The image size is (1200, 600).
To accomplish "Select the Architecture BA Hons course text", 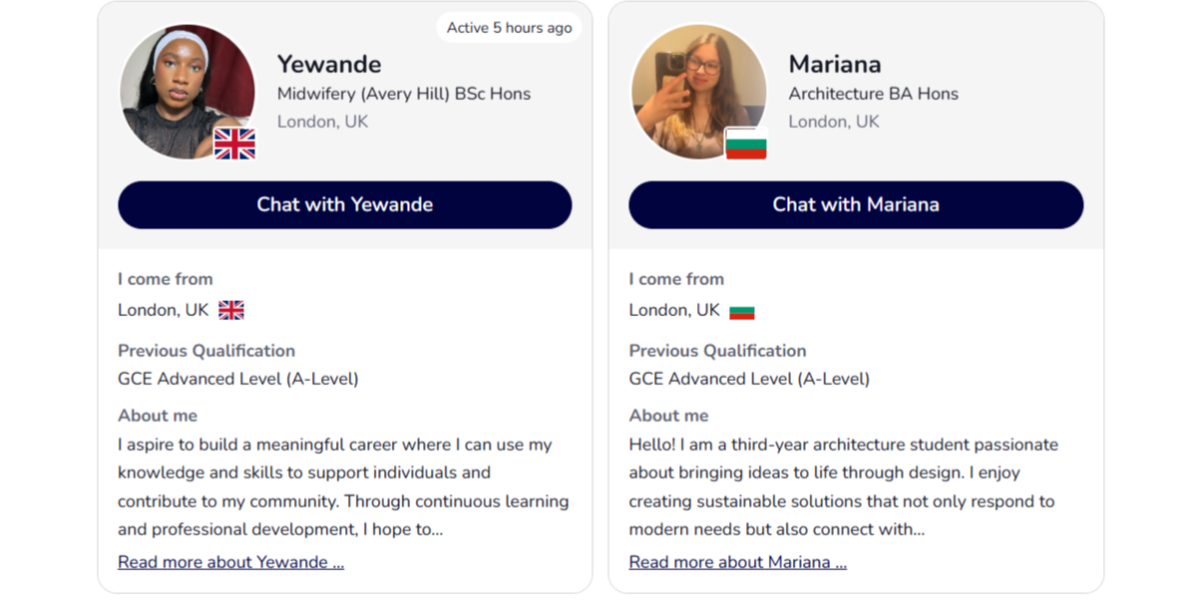I will [874, 94].
